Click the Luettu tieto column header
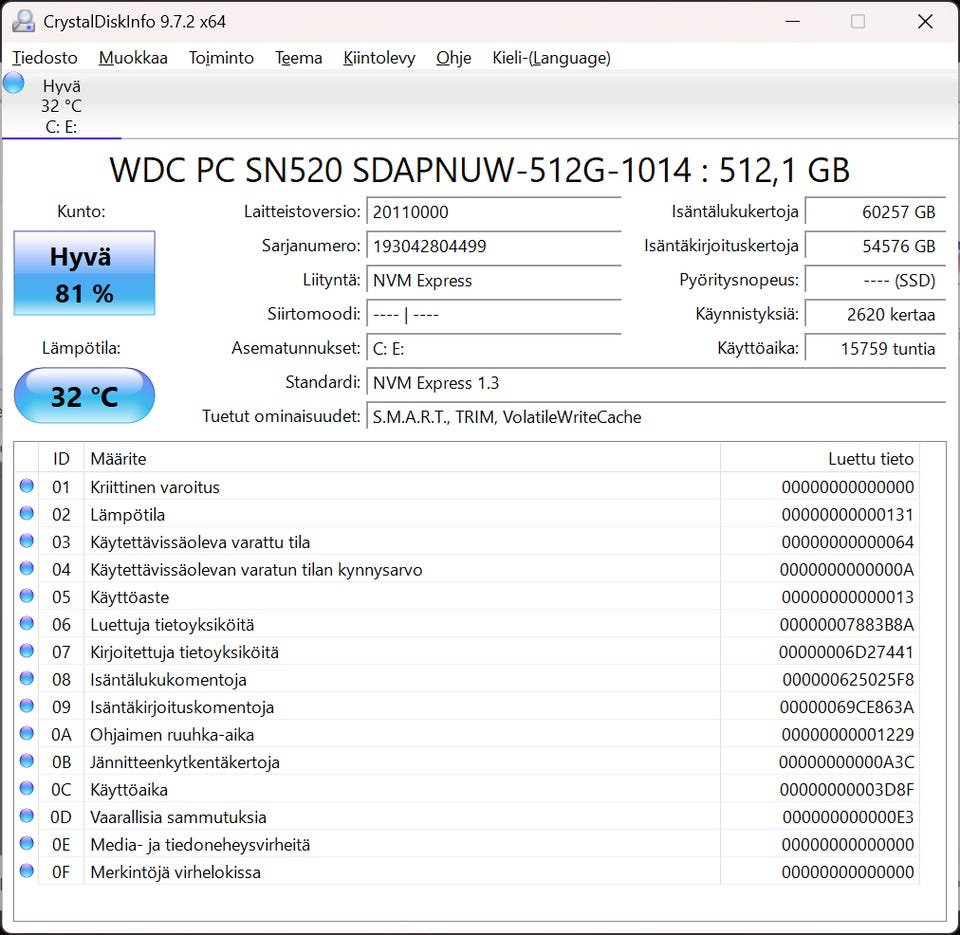The height and width of the screenshot is (935, 960). [x=820, y=459]
